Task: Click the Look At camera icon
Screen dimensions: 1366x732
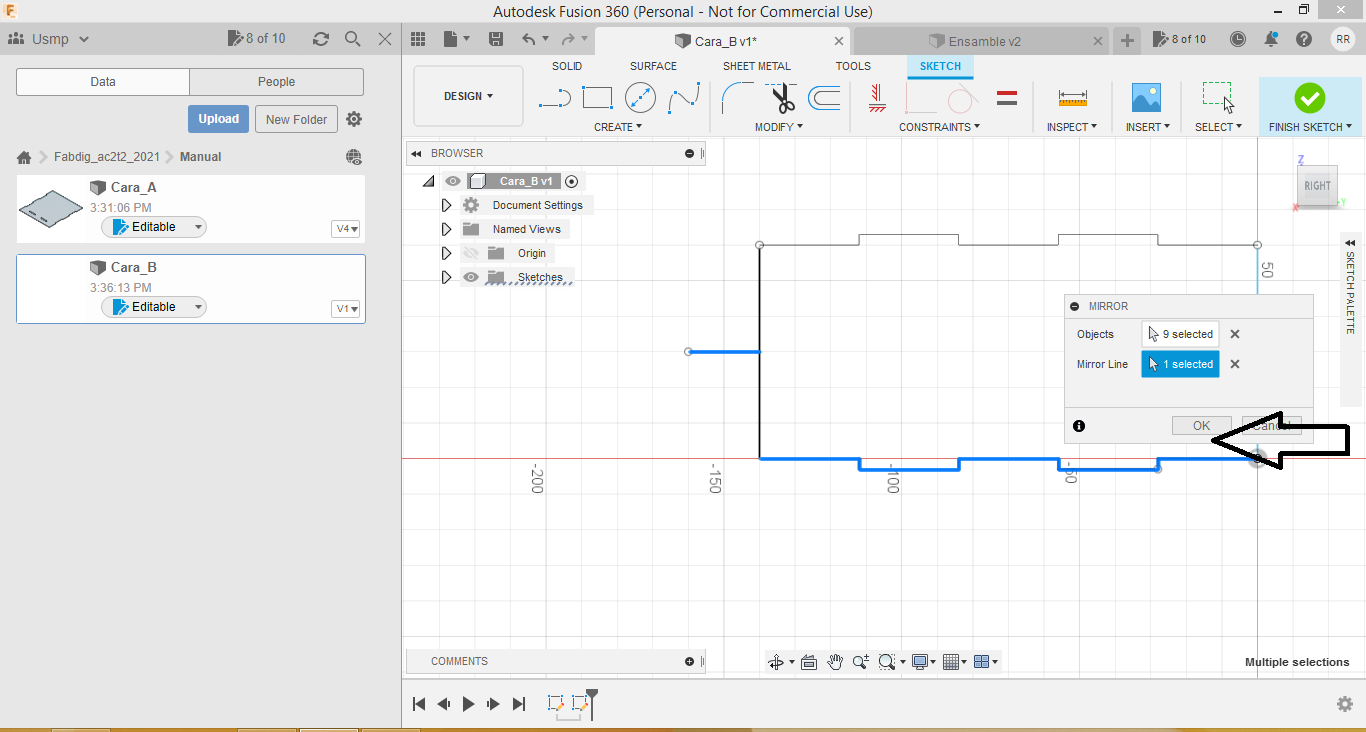Action: tap(809, 662)
